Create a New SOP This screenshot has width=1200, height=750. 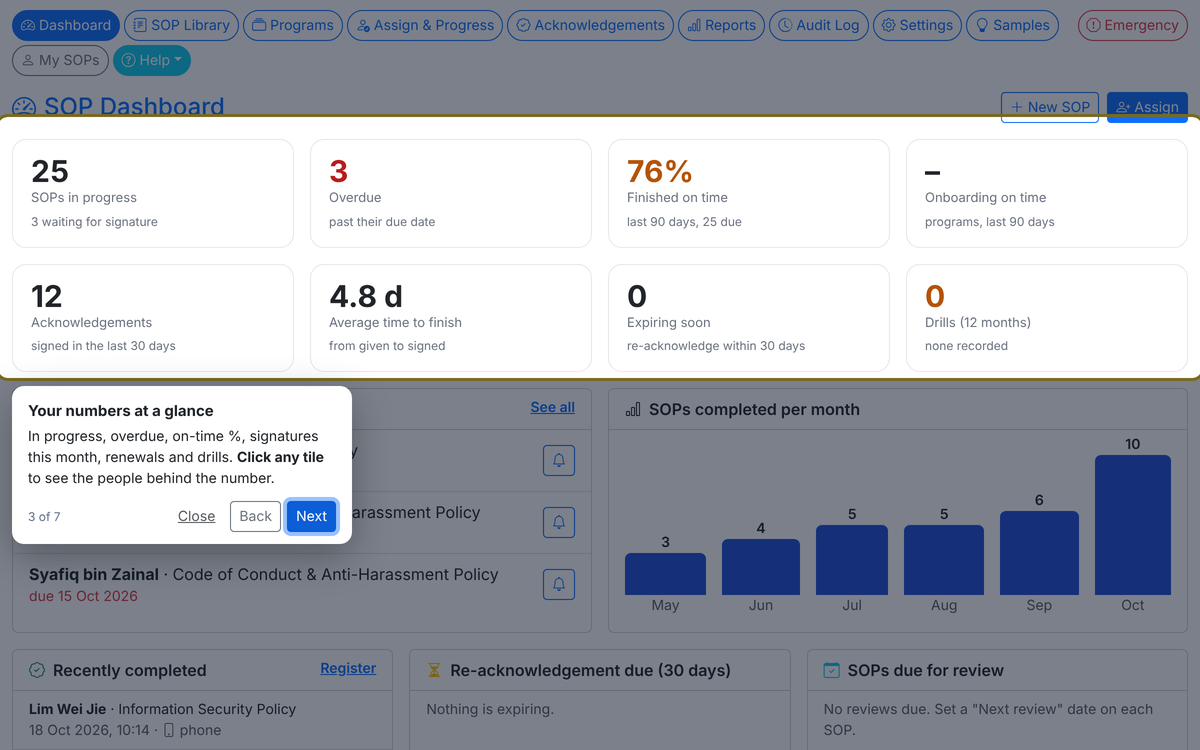tap(1050, 107)
